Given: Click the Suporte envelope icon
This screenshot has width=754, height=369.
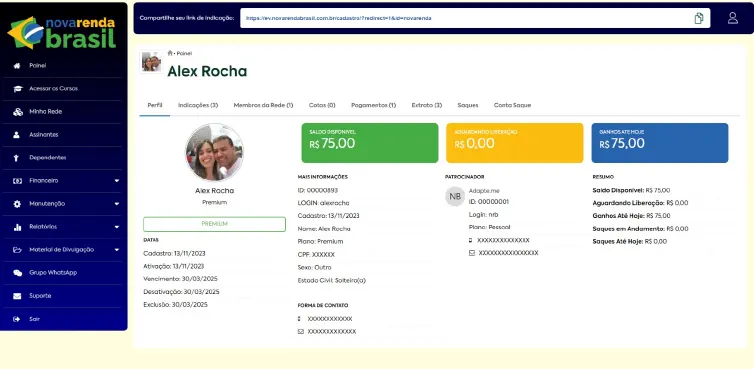Looking at the screenshot, I should pos(17,296).
